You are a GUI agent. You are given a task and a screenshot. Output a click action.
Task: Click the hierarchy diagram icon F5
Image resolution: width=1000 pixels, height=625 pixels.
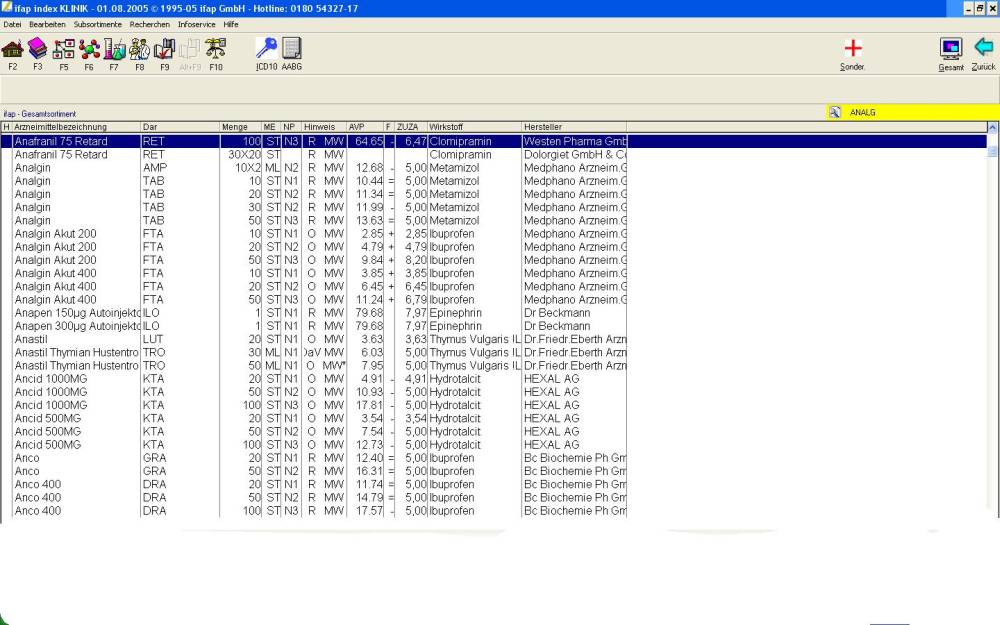click(63, 49)
